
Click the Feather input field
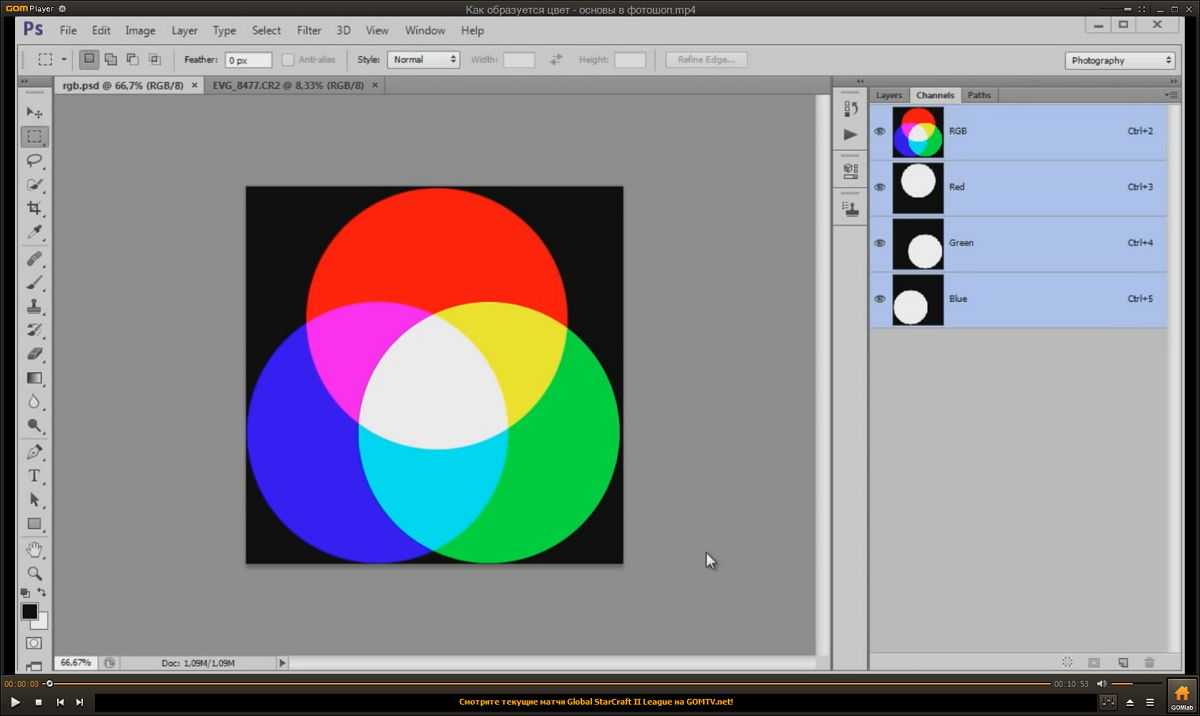(x=247, y=60)
